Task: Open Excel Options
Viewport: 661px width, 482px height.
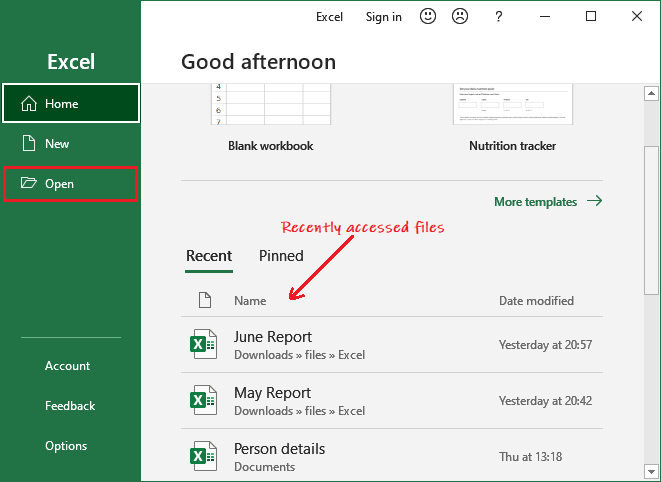Action: pos(66,446)
